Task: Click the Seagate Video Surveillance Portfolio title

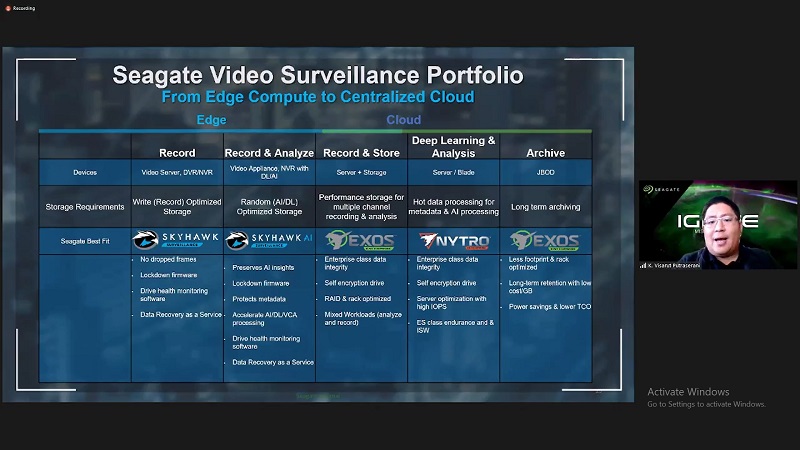Action: pos(317,76)
